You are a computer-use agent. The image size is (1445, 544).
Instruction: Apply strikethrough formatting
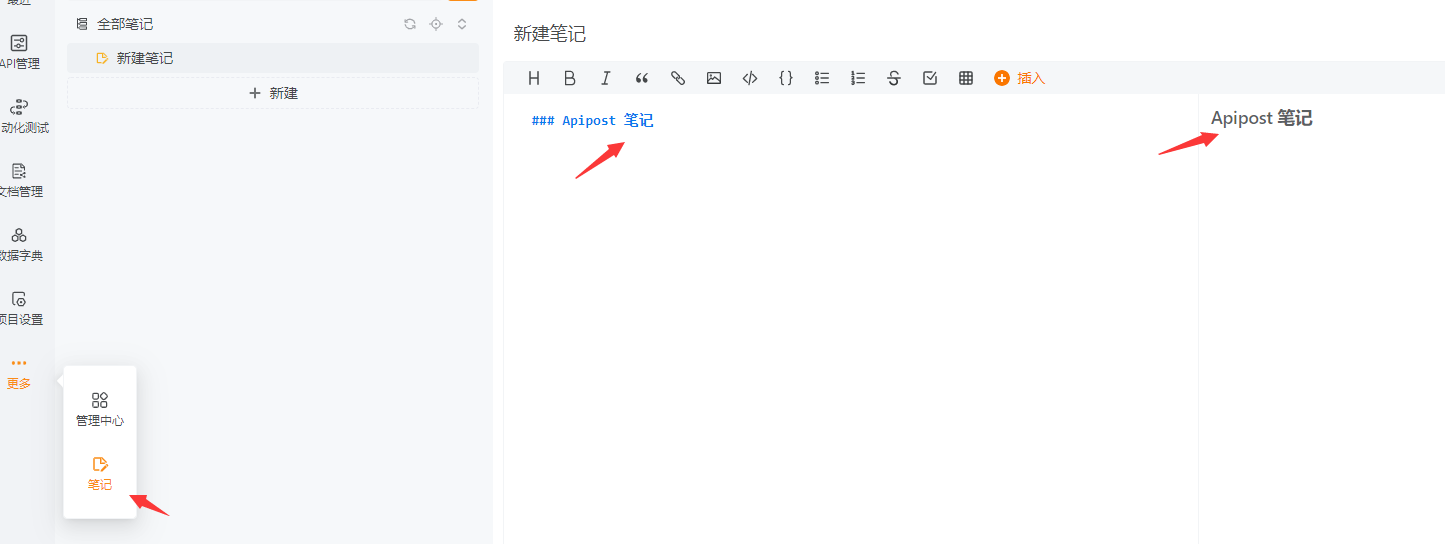click(x=894, y=78)
